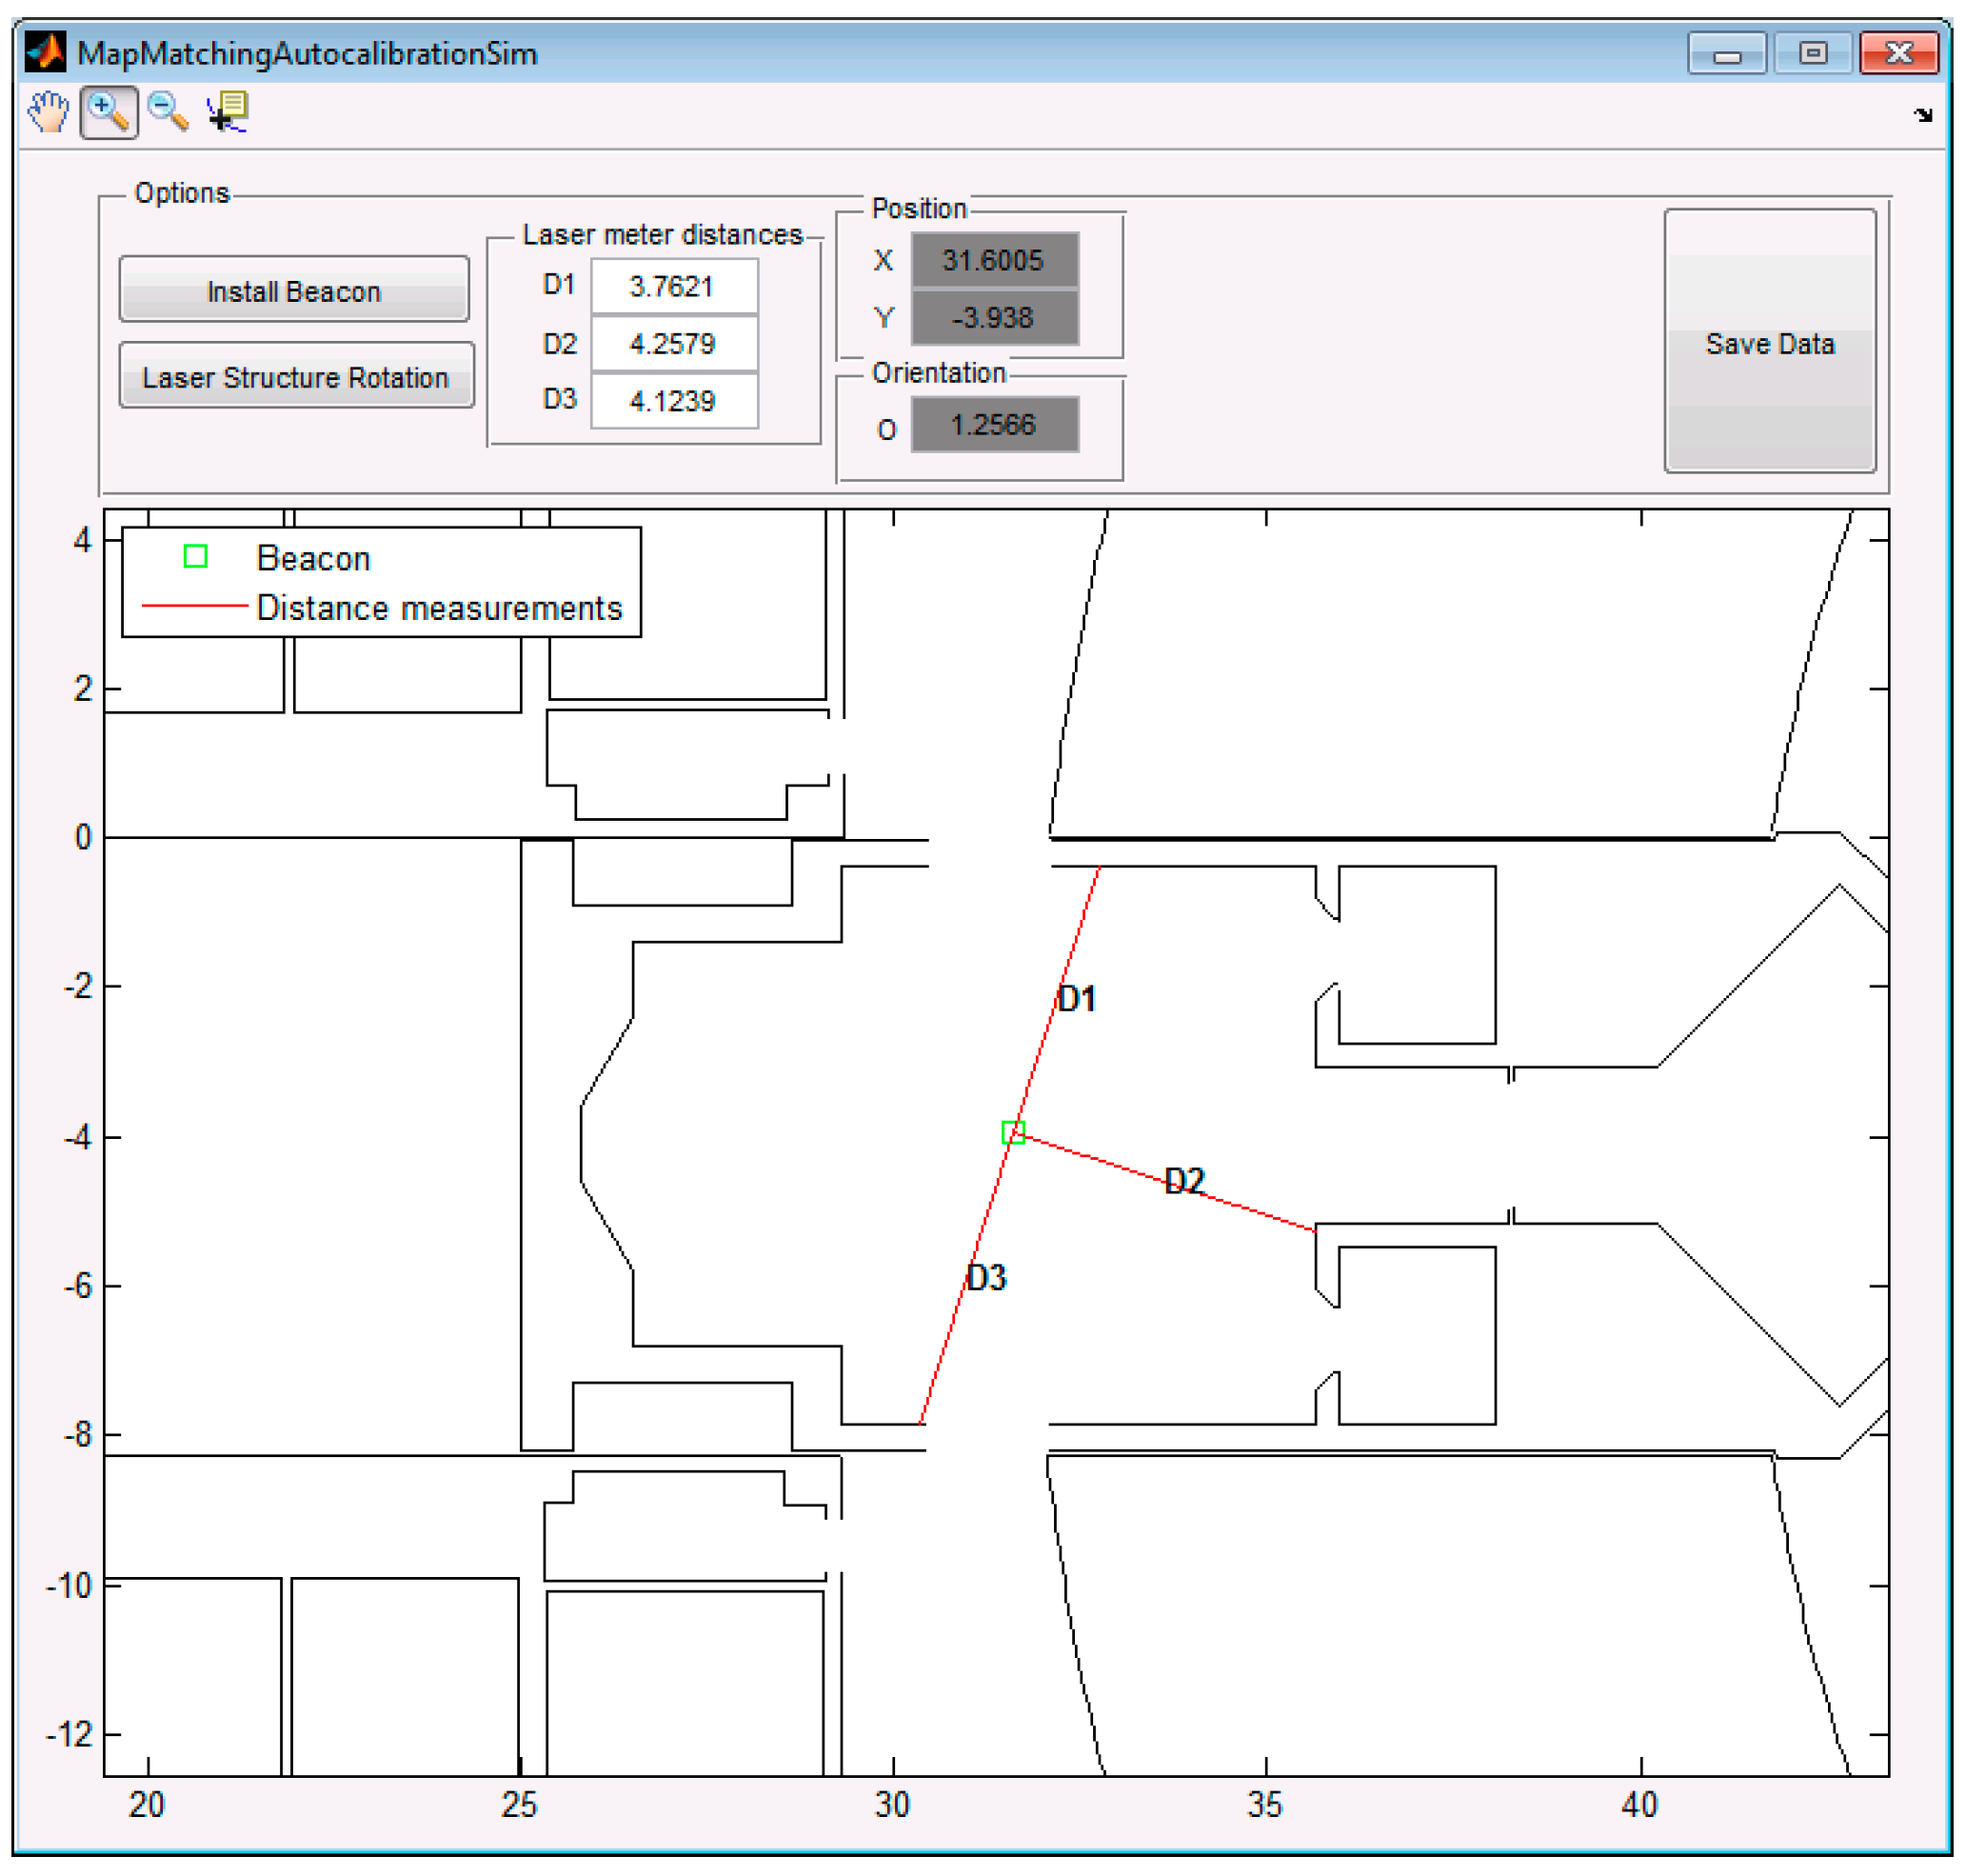This screenshot has width=1966, height=1876.
Task: Click the green Beacon square marker
Action: (1013, 1132)
